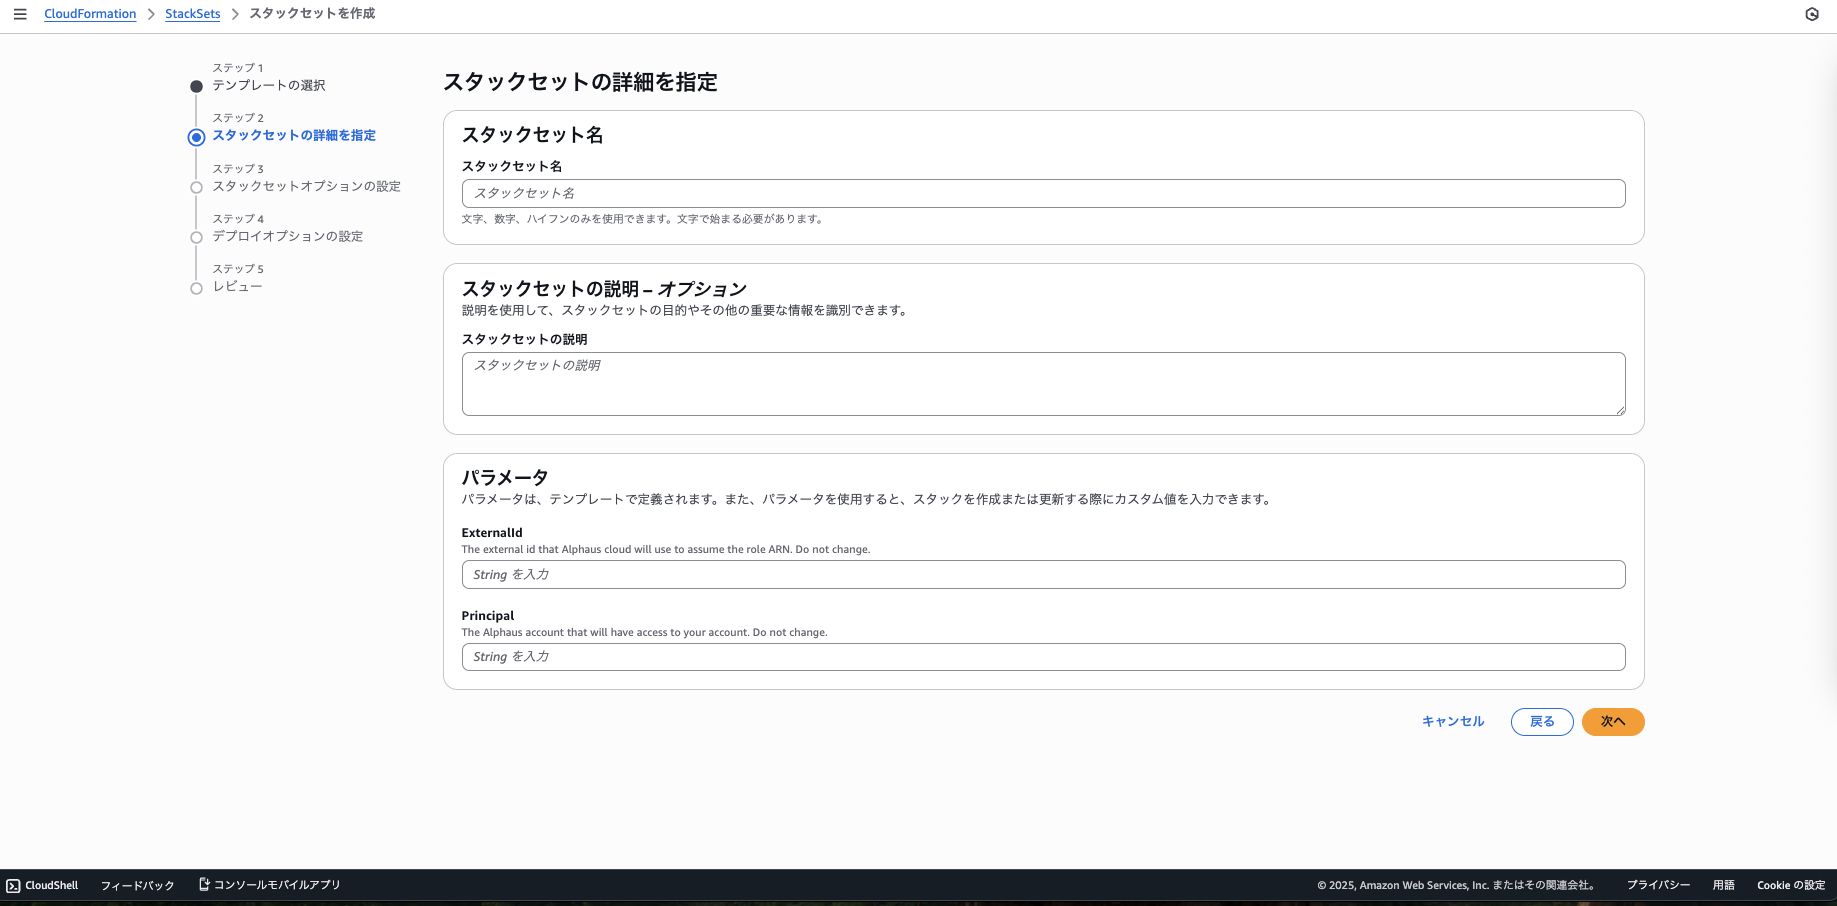1837x906 pixels.
Task: Select step 5 レビュー circle
Action: coord(196,287)
